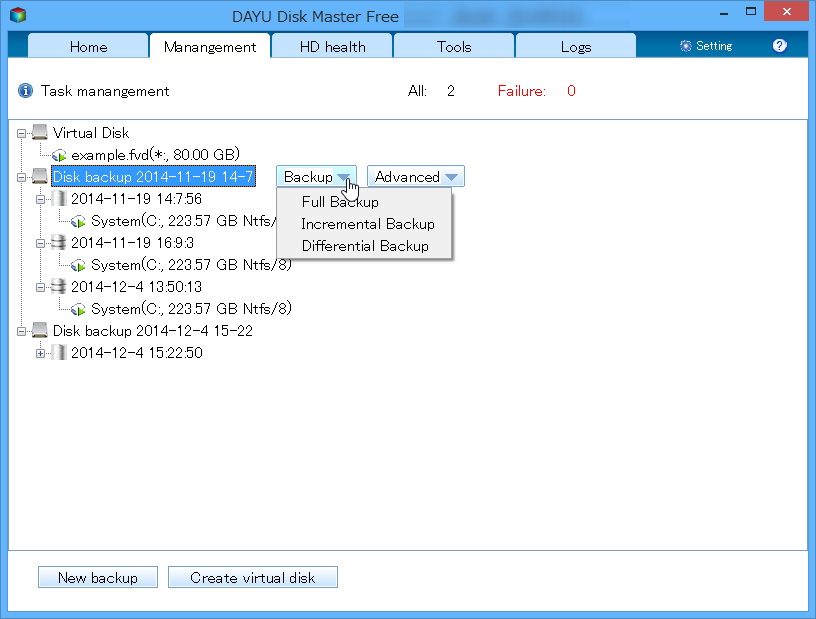Click the All: 2 task count
This screenshot has width=816, height=619.
(x=431, y=91)
